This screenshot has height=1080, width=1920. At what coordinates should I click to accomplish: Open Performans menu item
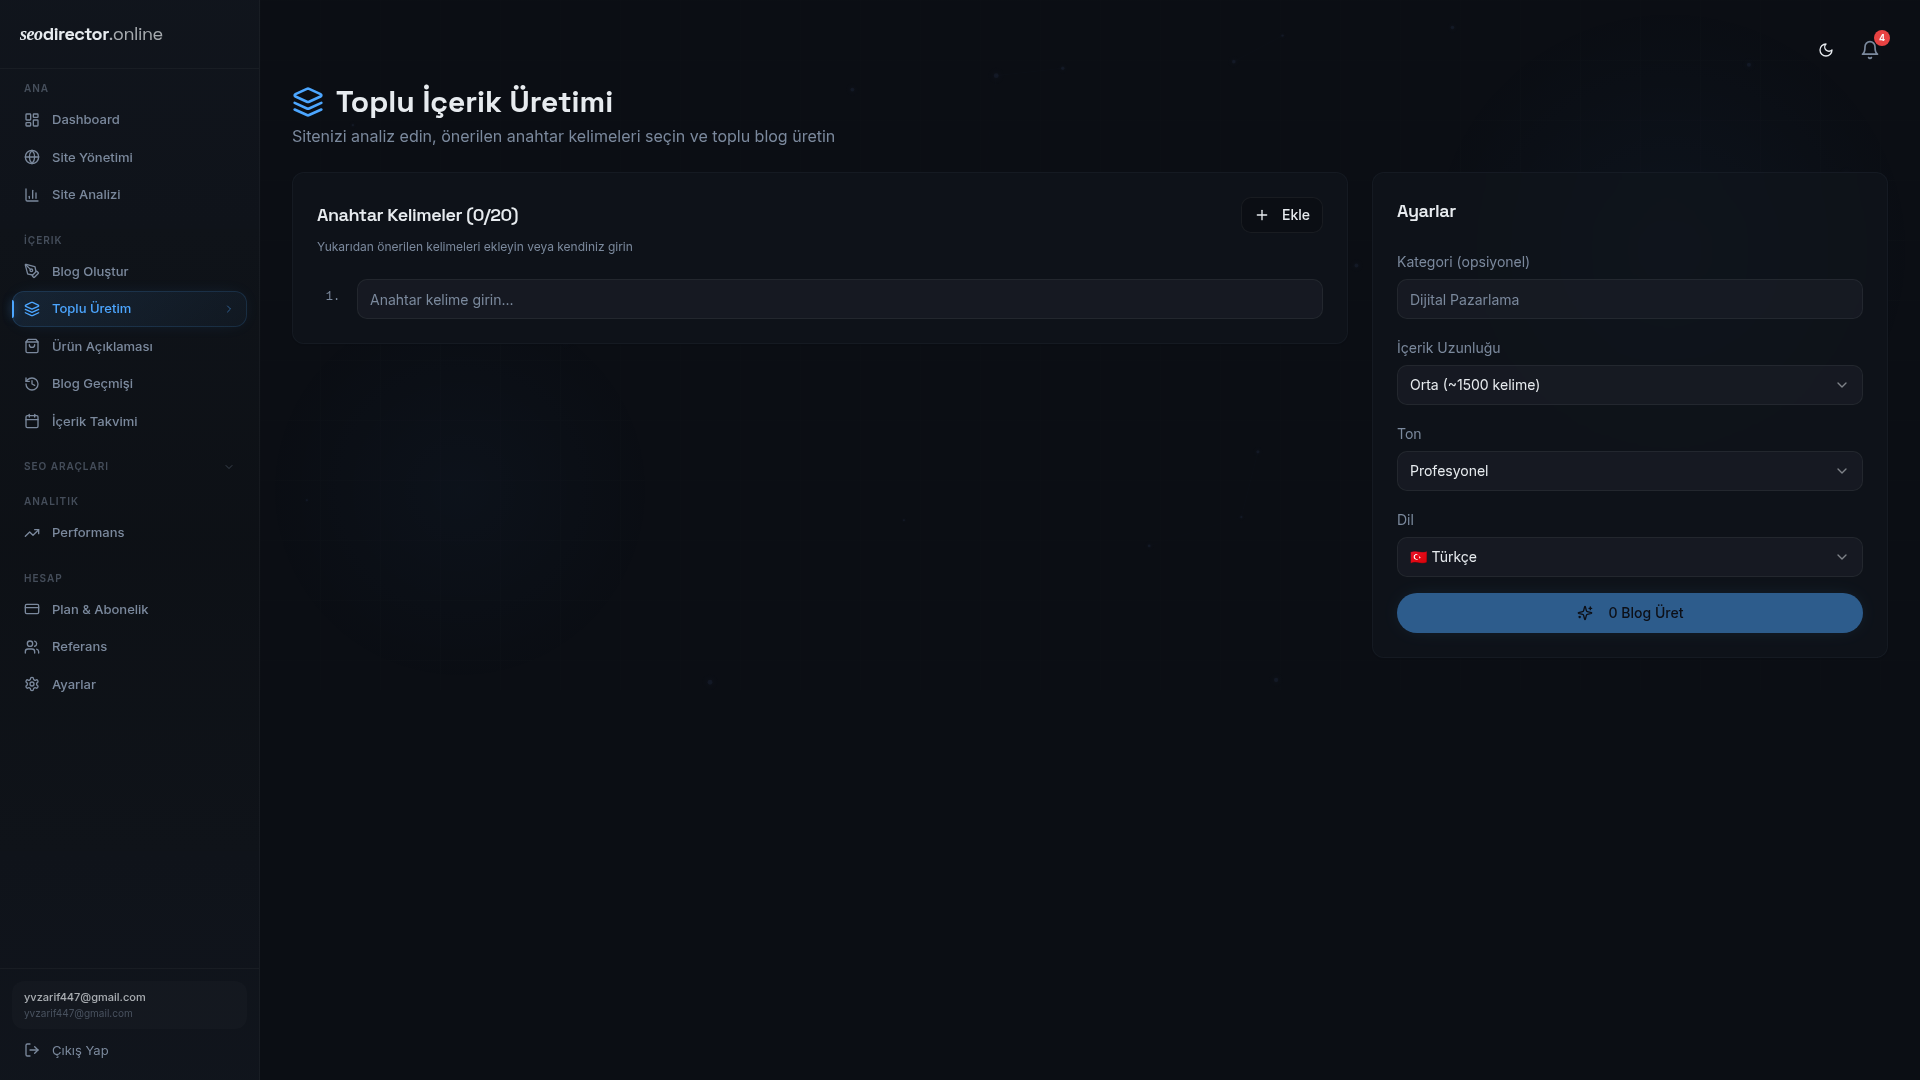coord(88,533)
